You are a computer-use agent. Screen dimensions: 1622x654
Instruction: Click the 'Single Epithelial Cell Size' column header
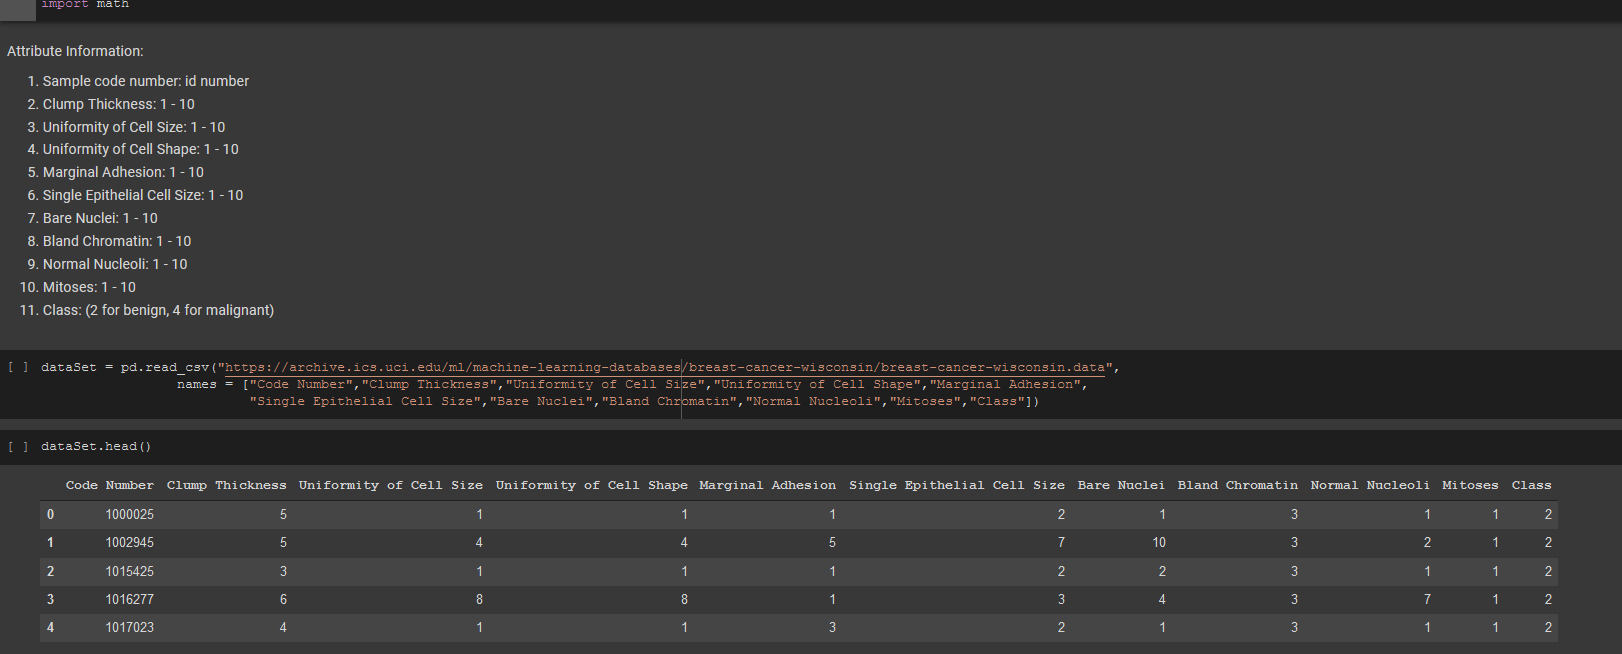pyautogui.click(x=957, y=485)
